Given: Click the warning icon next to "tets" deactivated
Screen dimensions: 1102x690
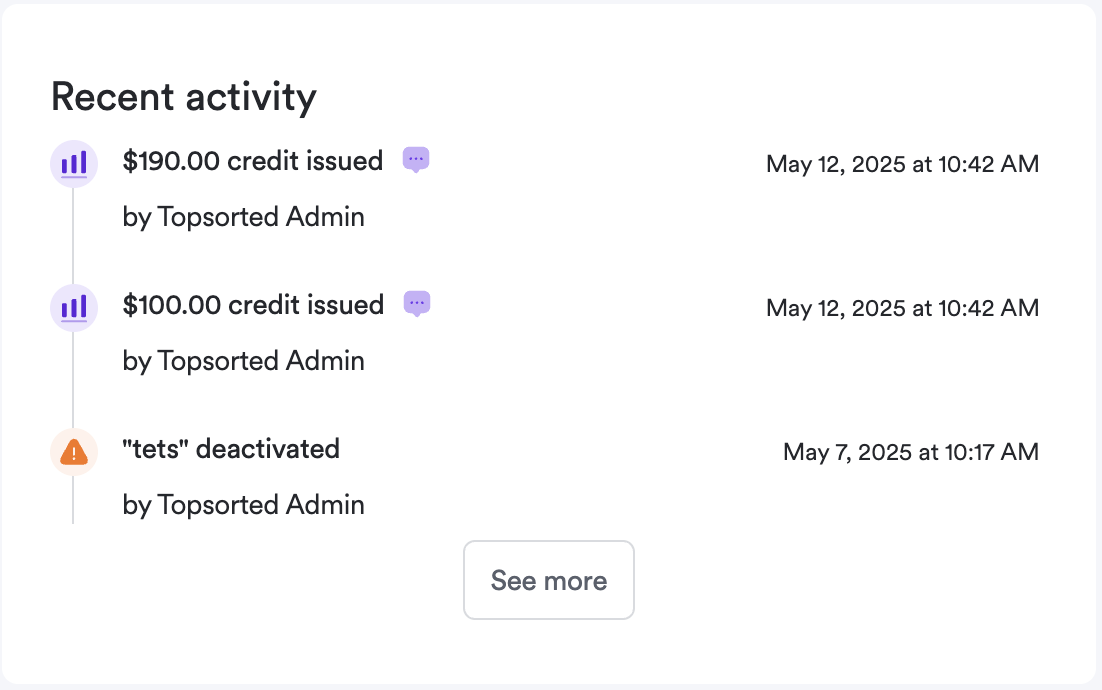Looking at the screenshot, I should (73, 451).
